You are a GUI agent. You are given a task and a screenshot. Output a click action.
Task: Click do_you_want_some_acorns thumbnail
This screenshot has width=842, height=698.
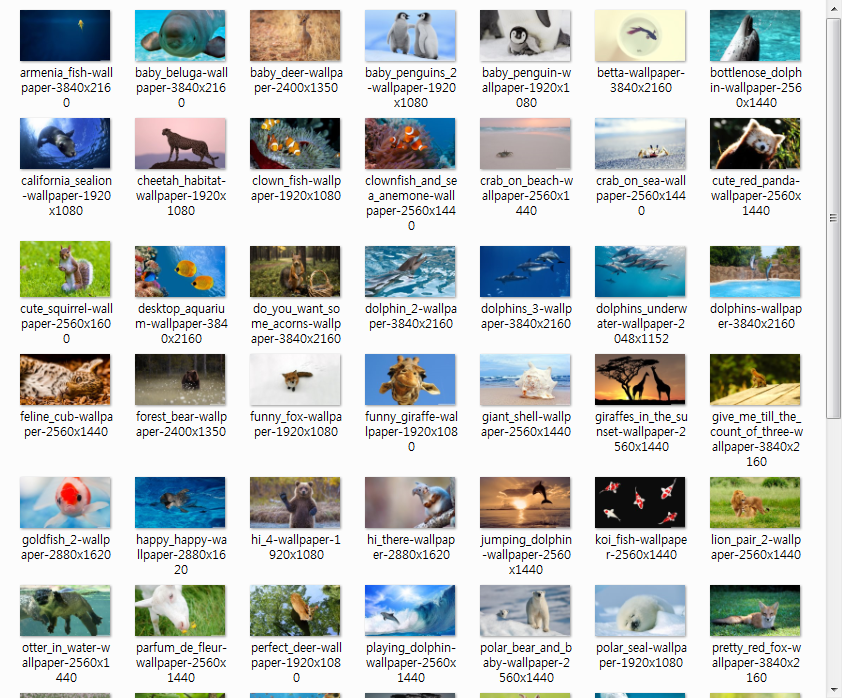[x=295, y=271]
